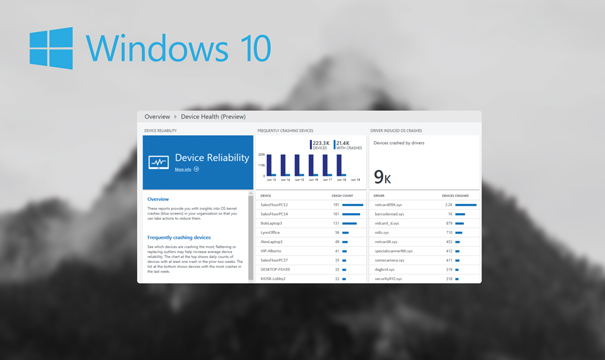
Task: Click the DEVICES CRASHED column header
Action: pyautogui.click(x=455, y=196)
